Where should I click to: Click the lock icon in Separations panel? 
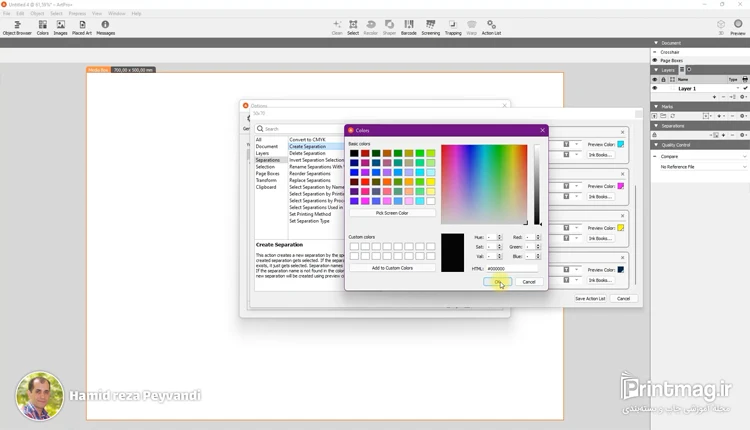tap(655, 135)
